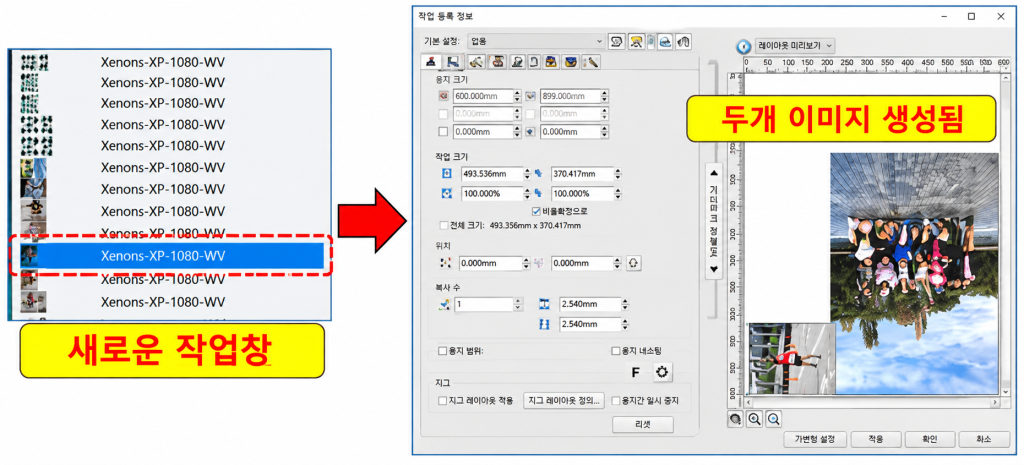Image resolution: width=1024 pixels, height=465 pixels.
Task: Enable 지그 레이아웃 적용 checkbox
Action: 442,400
